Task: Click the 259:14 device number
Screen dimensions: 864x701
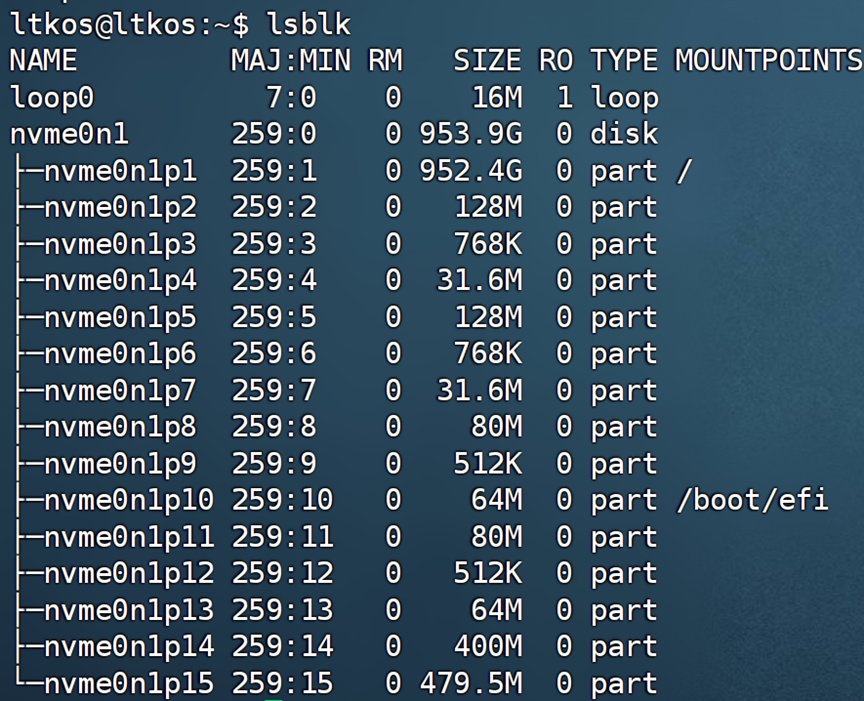Action: (282, 647)
